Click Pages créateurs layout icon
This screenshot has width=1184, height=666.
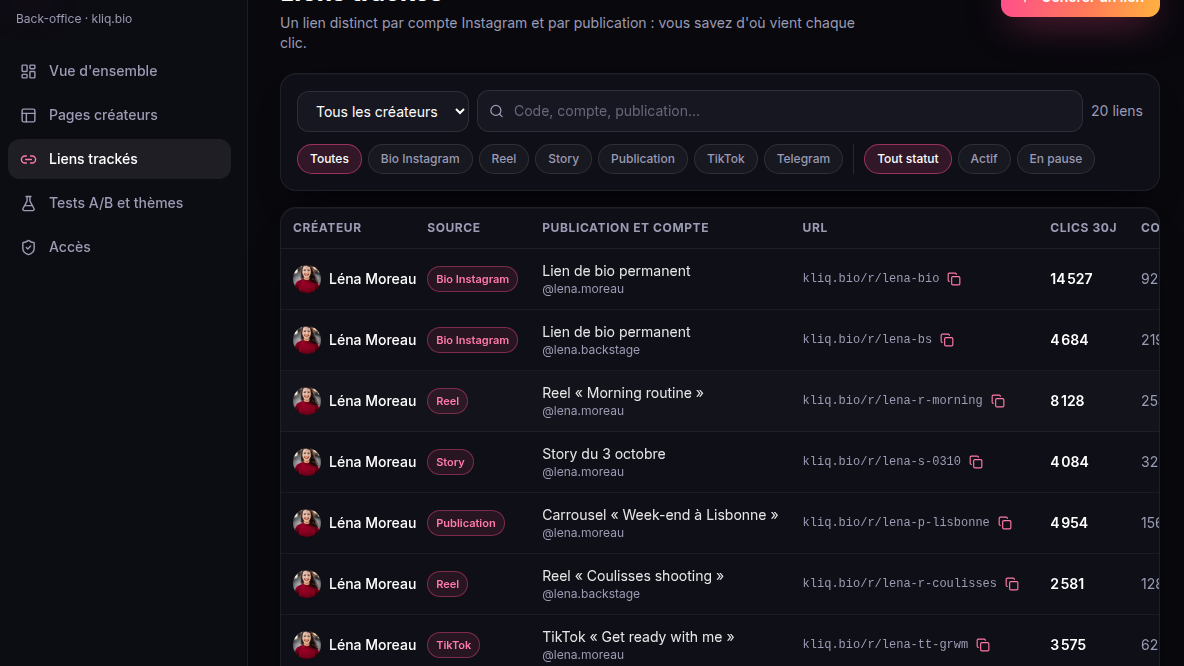[28, 115]
